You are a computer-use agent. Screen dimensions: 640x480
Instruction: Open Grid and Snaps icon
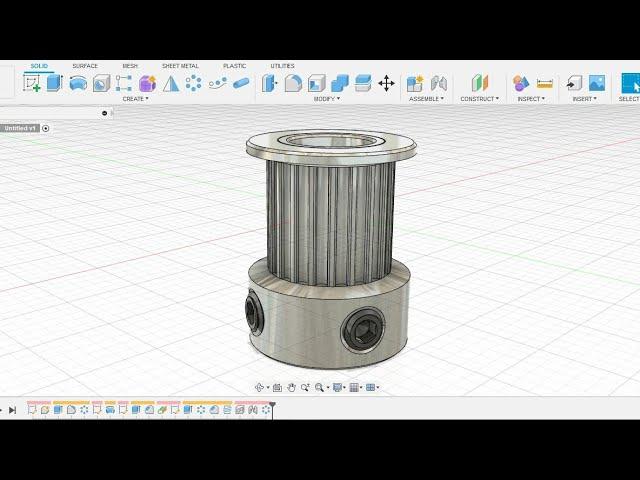pyautogui.click(x=354, y=387)
